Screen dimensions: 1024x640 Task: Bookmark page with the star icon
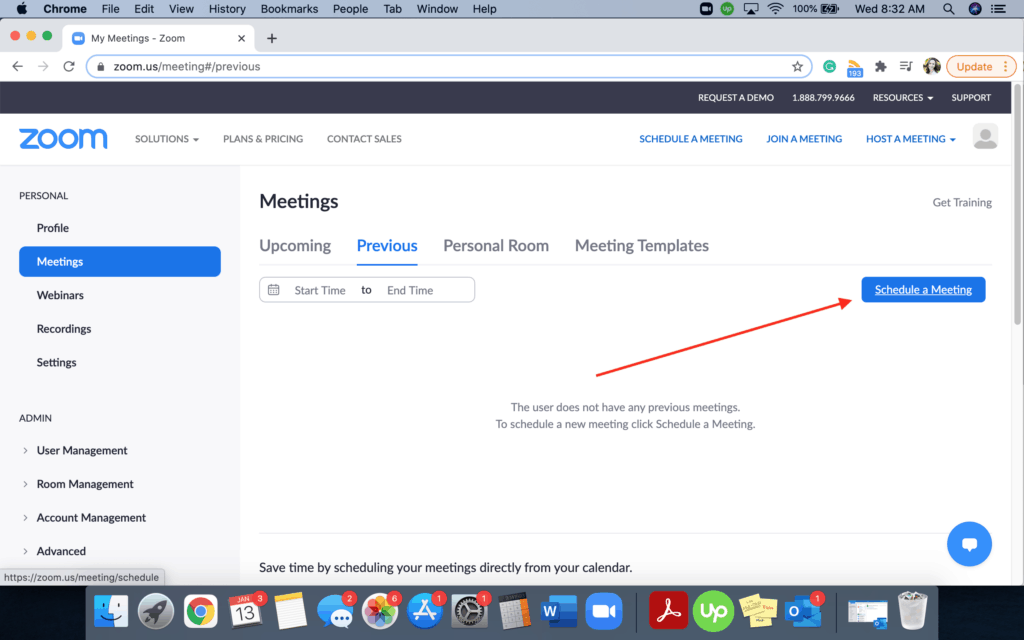coord(797,67)
